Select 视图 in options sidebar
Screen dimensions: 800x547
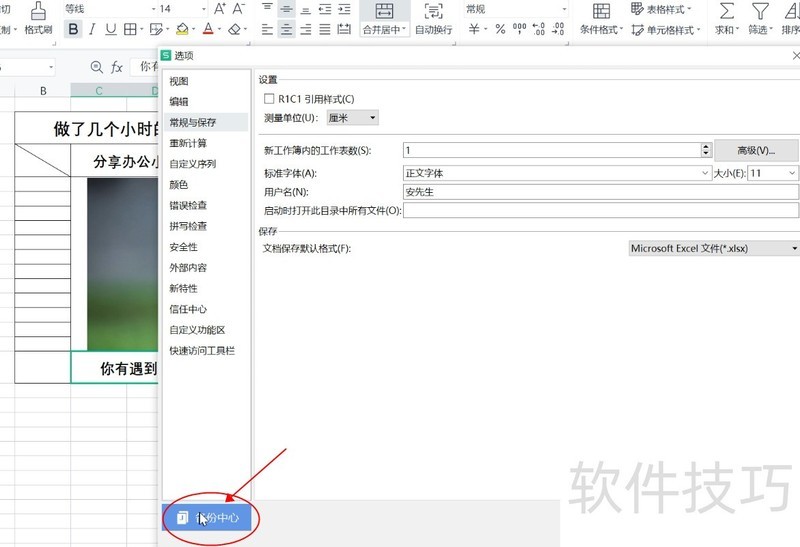pos(179,81)
